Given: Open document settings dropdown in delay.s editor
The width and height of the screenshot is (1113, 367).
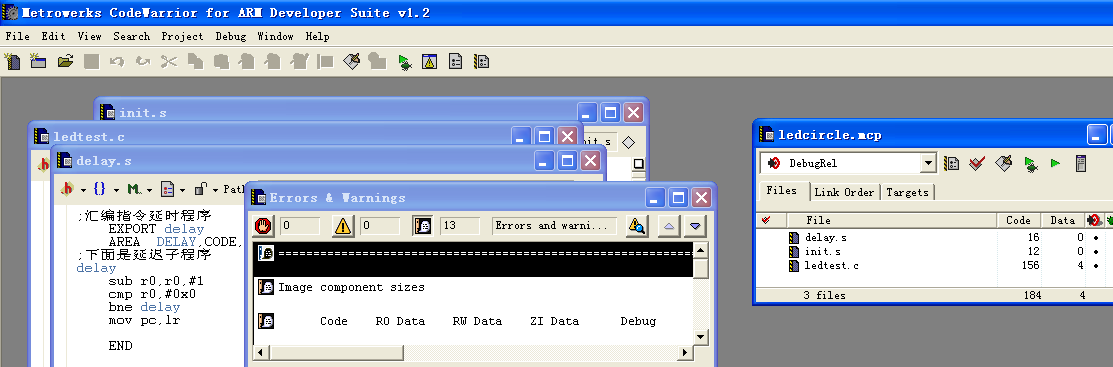Looking at the screenshot, I should [172, 189].
